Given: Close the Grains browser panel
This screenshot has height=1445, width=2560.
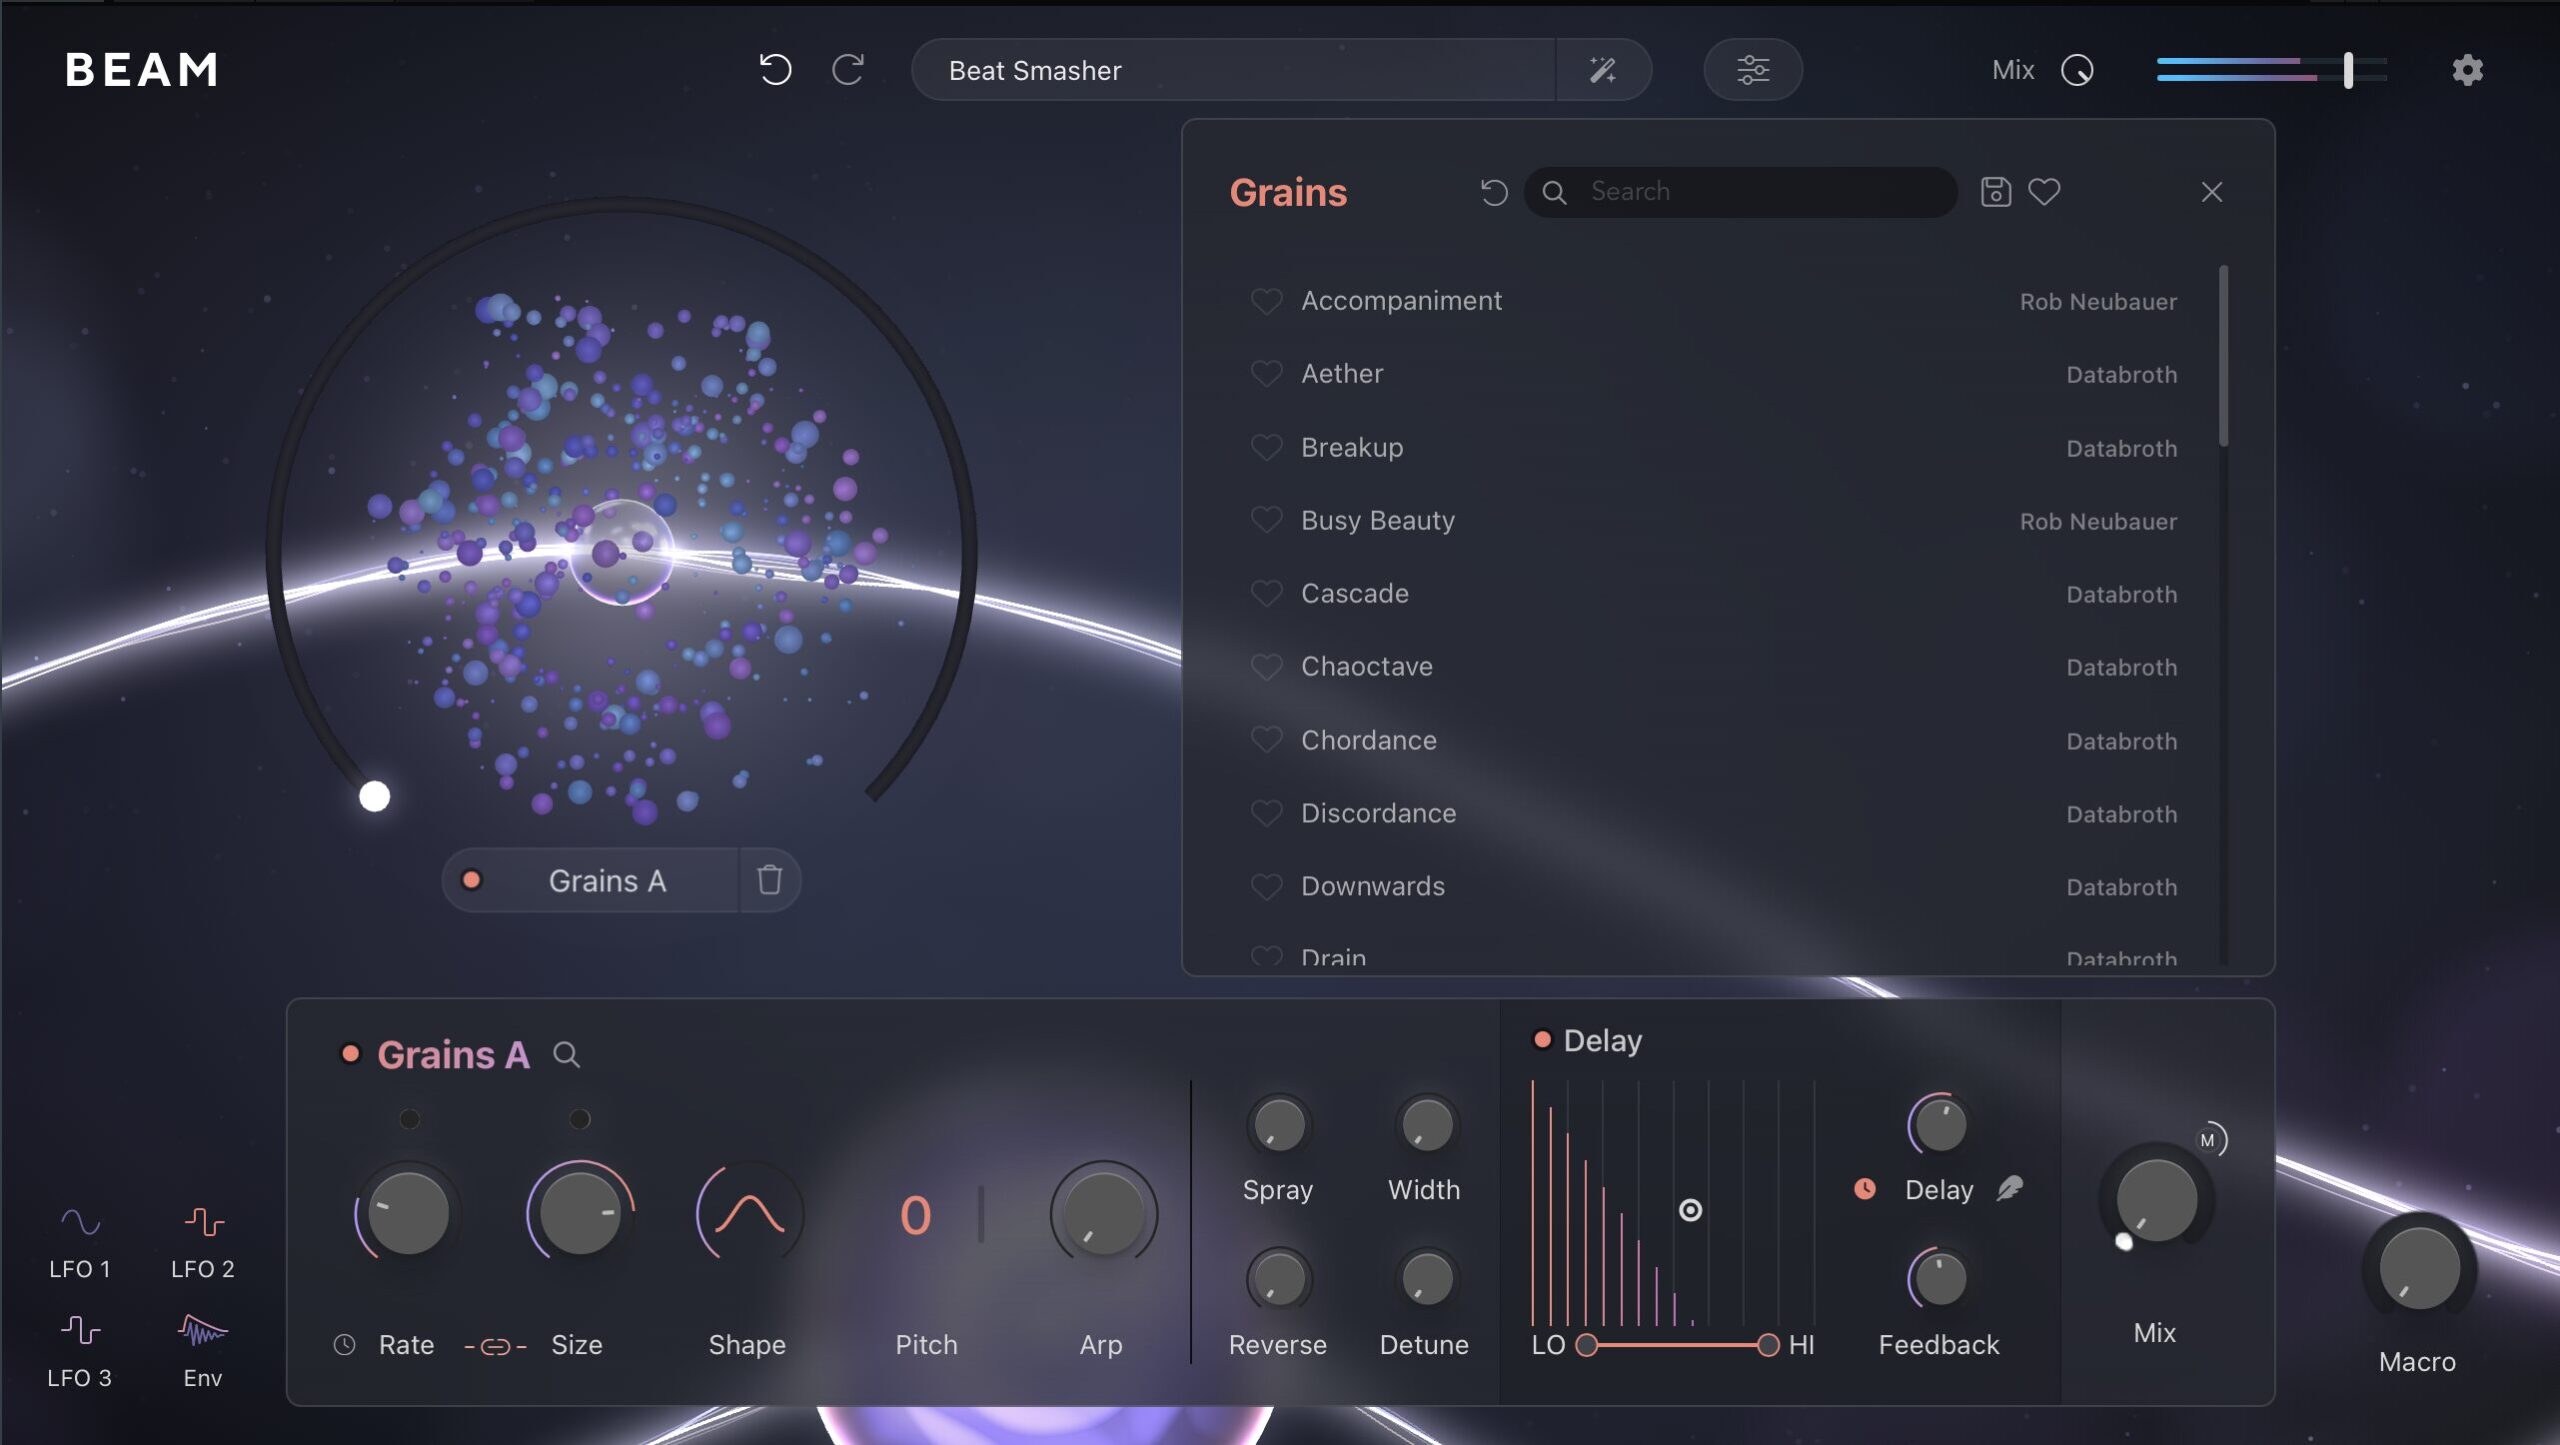Looking at the screenshot, I should point(2212,191).
